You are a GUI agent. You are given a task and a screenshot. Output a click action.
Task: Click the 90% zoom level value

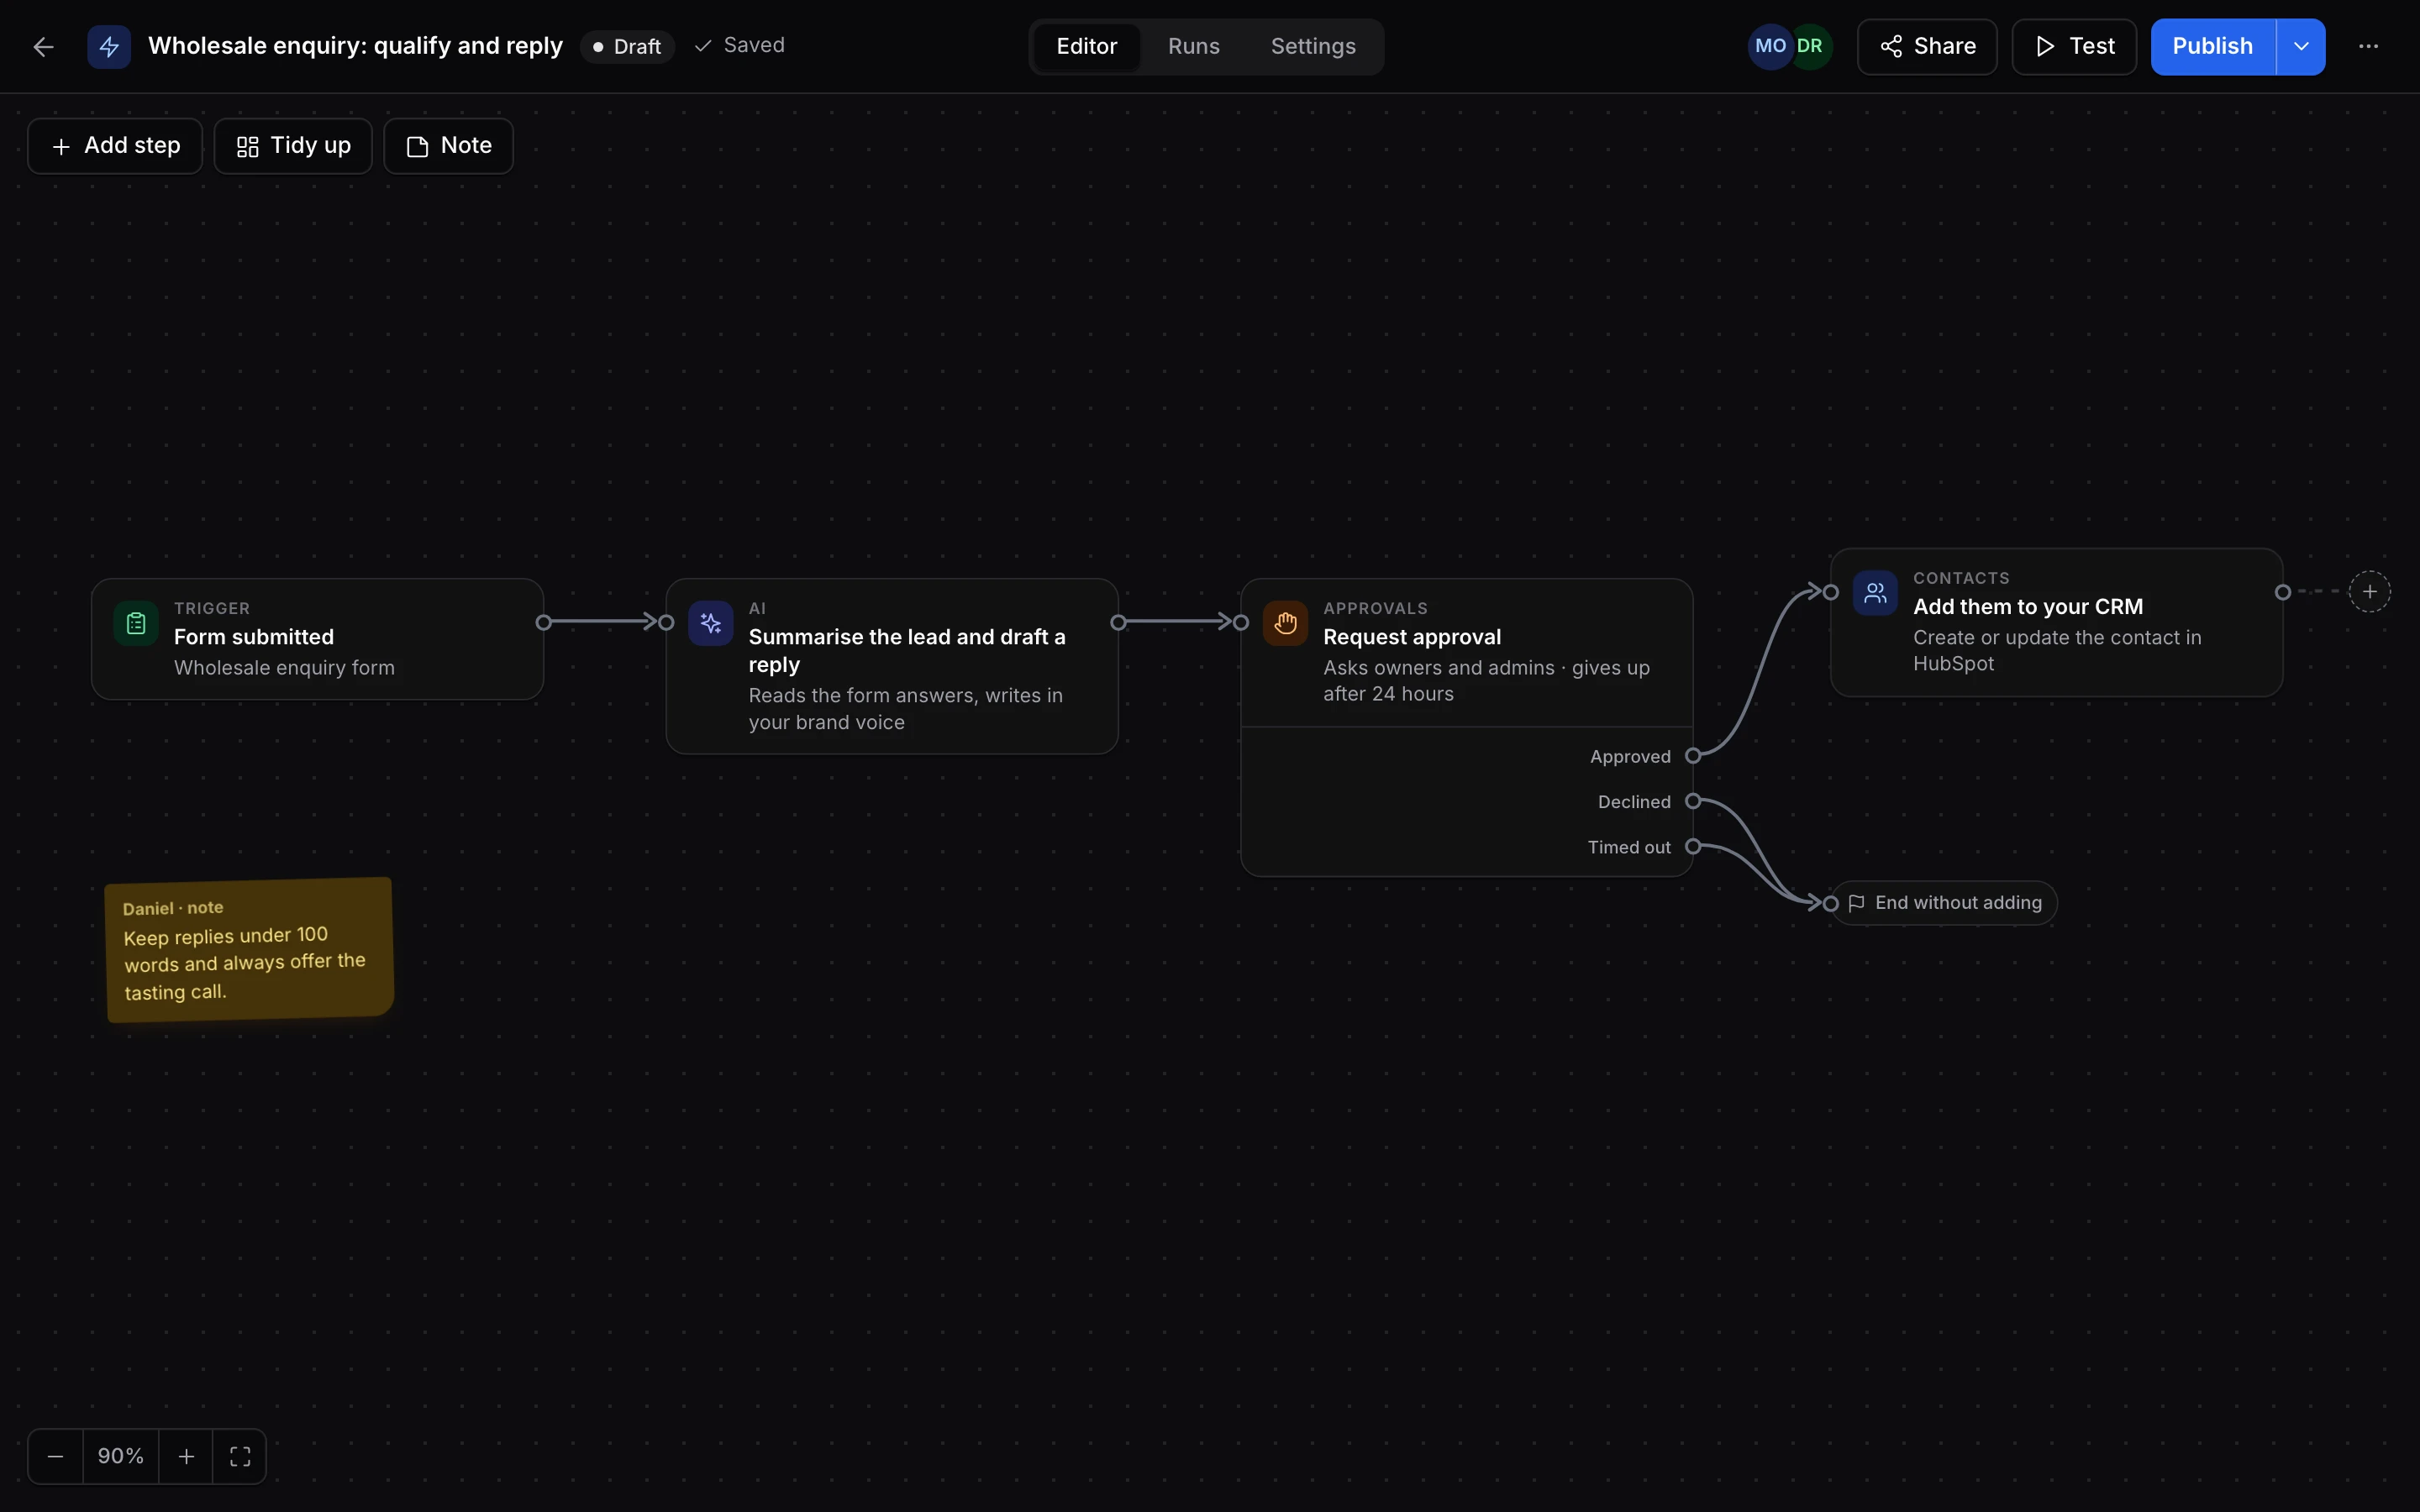pyautogui.click(x=121, y=1457)
